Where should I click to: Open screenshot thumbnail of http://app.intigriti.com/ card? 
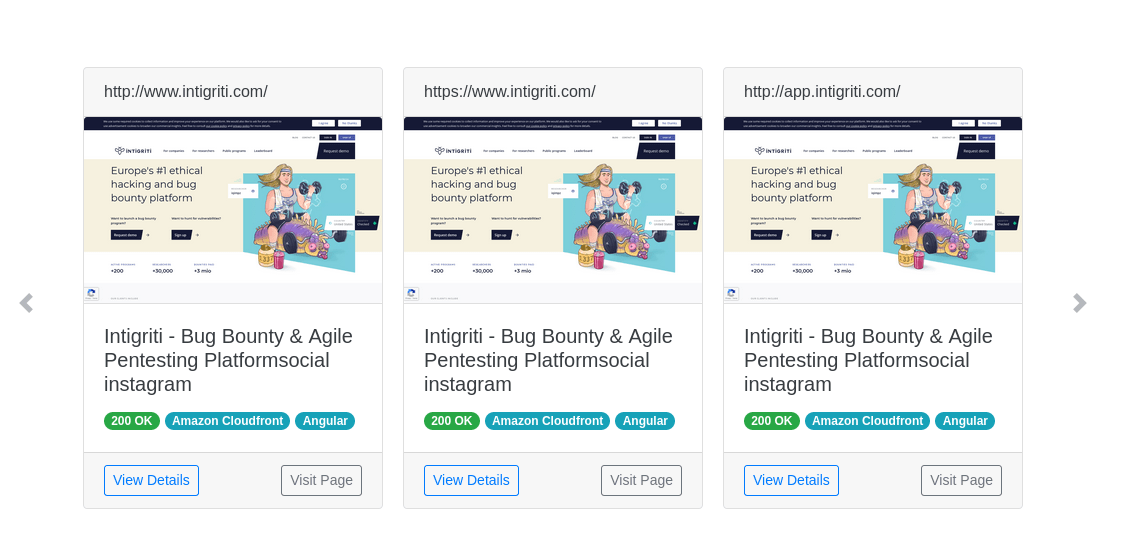coord(873,210)
